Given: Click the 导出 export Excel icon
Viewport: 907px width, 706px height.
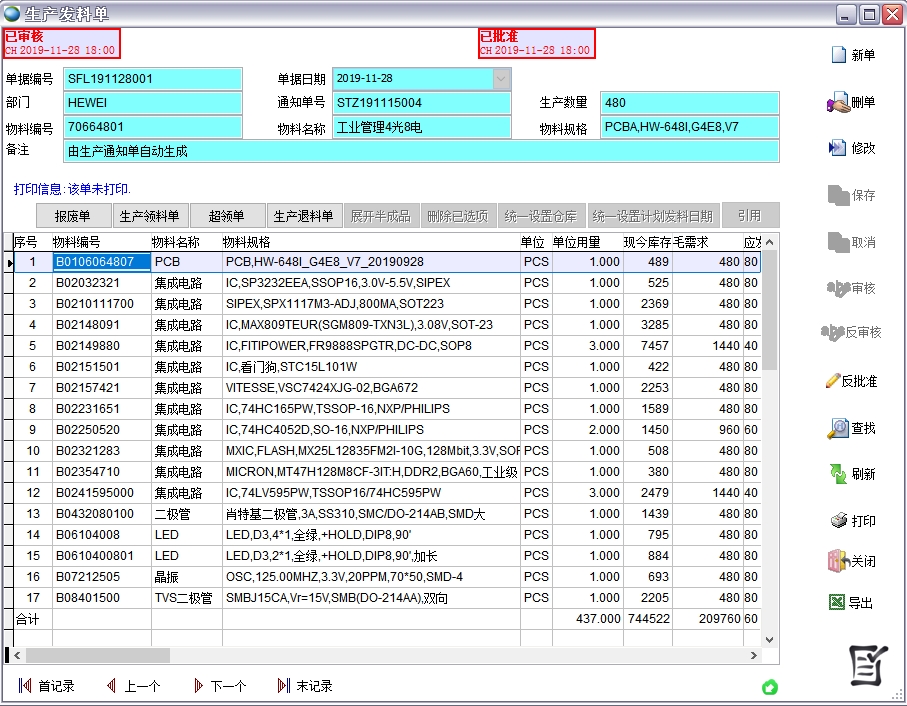Looking at the screenshot, I should coord(838,603).
